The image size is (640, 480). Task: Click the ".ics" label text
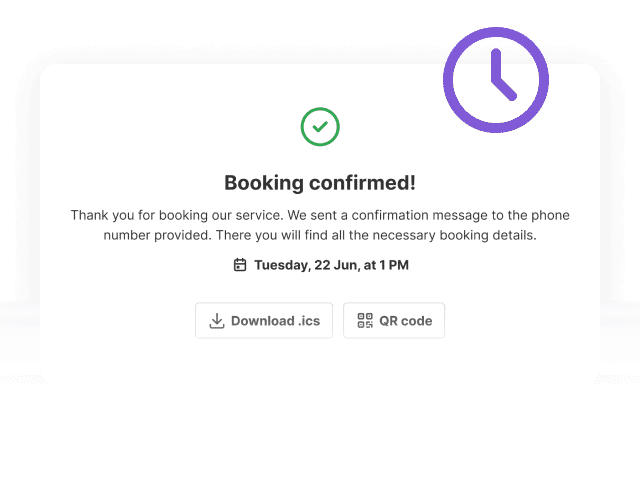[x=309, y=321]
